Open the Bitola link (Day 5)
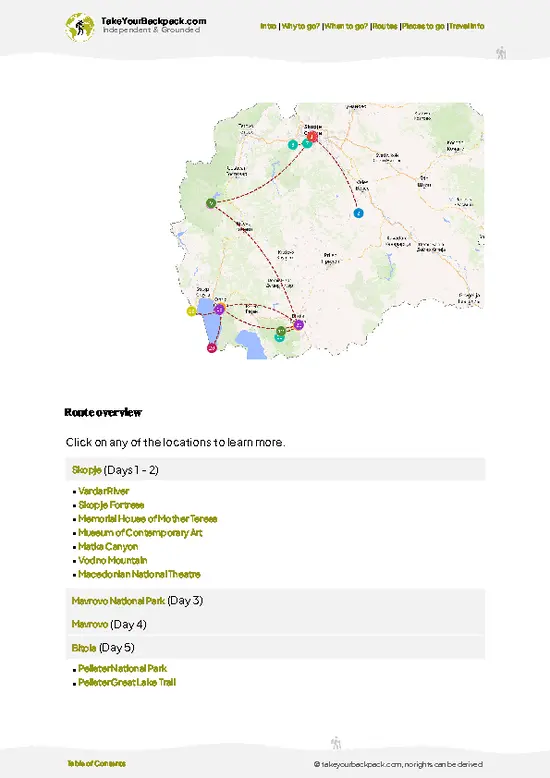This screenshot has width=550, height=778. pos(84,648)
